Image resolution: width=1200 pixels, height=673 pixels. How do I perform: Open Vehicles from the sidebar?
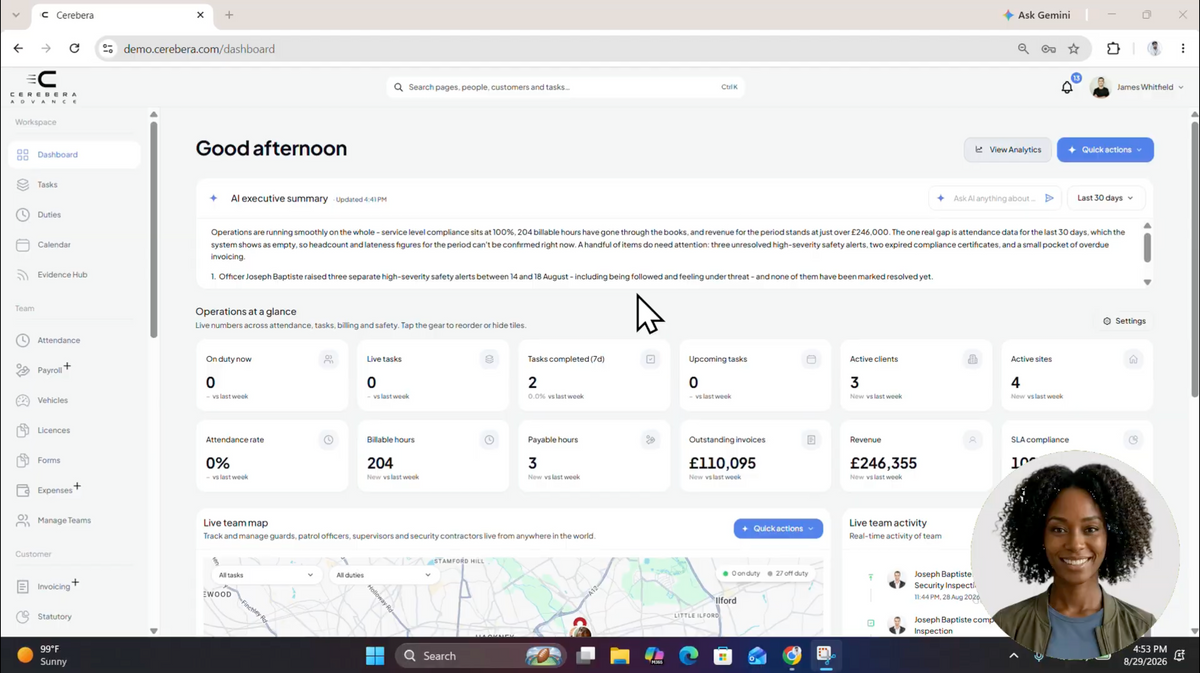75,401
